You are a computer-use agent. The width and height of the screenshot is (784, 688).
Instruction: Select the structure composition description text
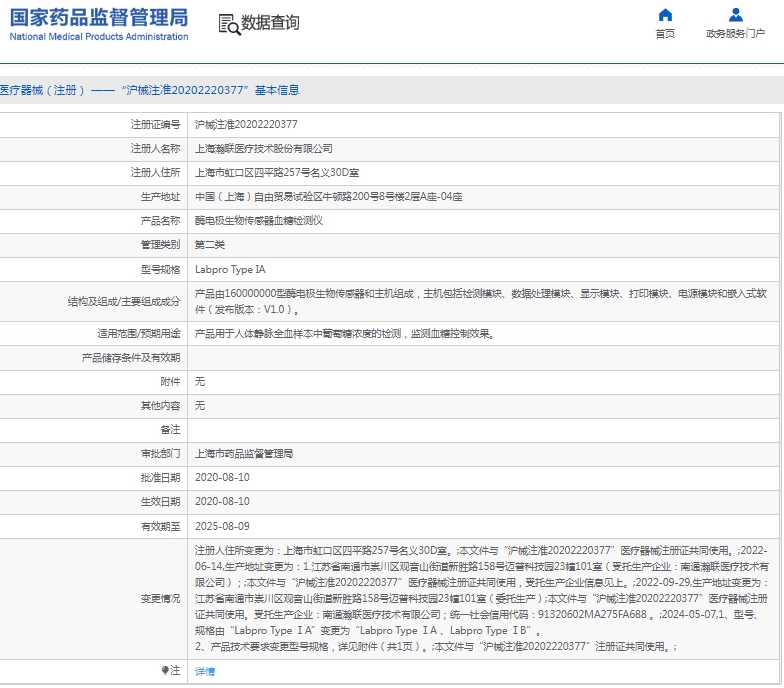pos(480,302)
